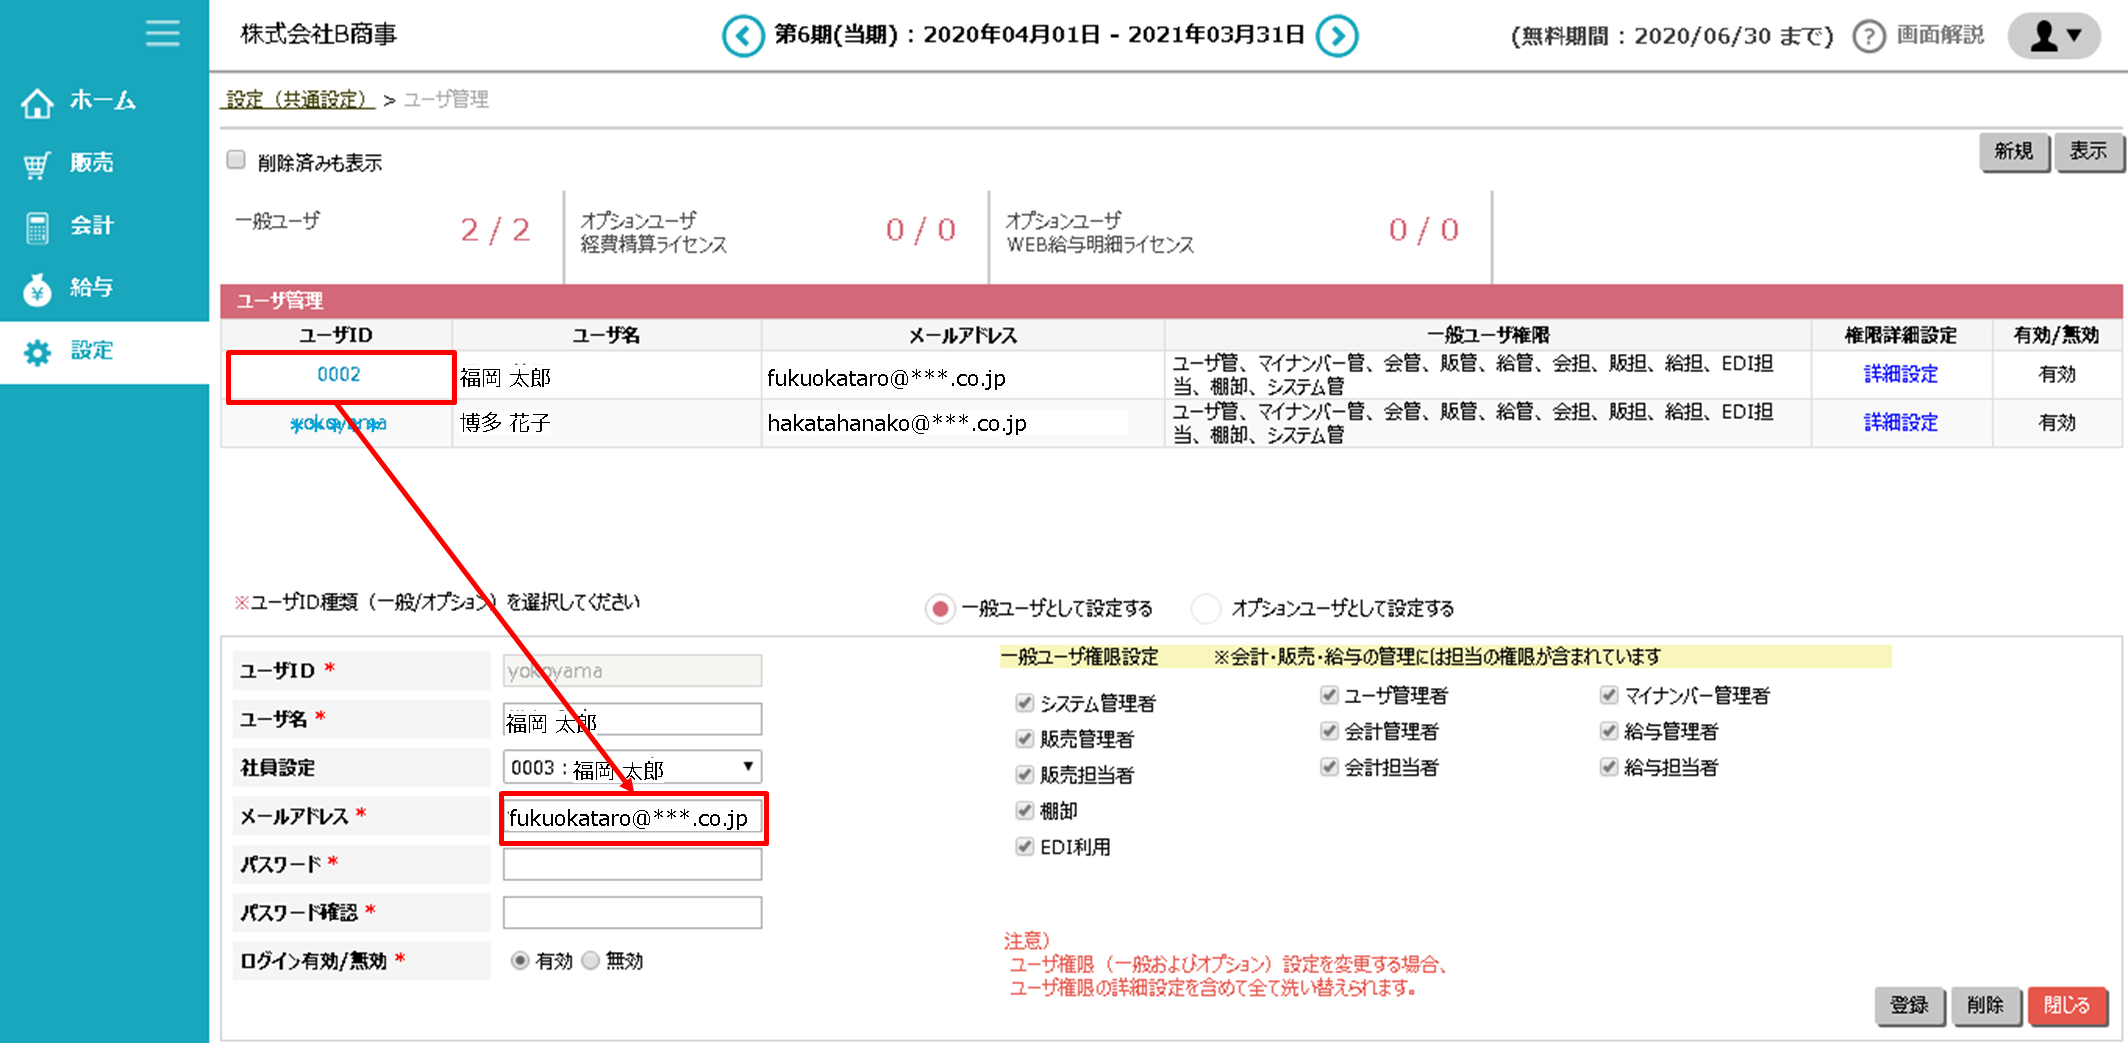Navigate back via the 設定（共通設定） breadcrumb
This screenshot has width=2128, height=1043.
pos(297,100)
